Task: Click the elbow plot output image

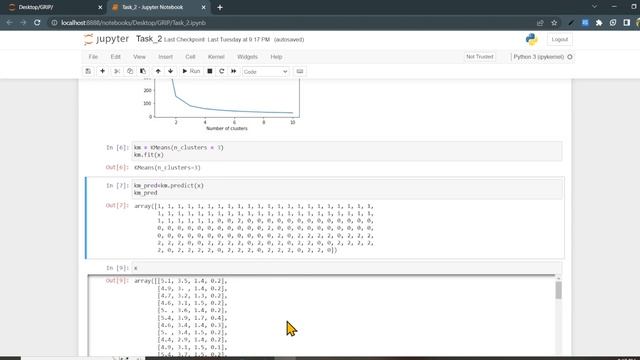Action: 222,105
